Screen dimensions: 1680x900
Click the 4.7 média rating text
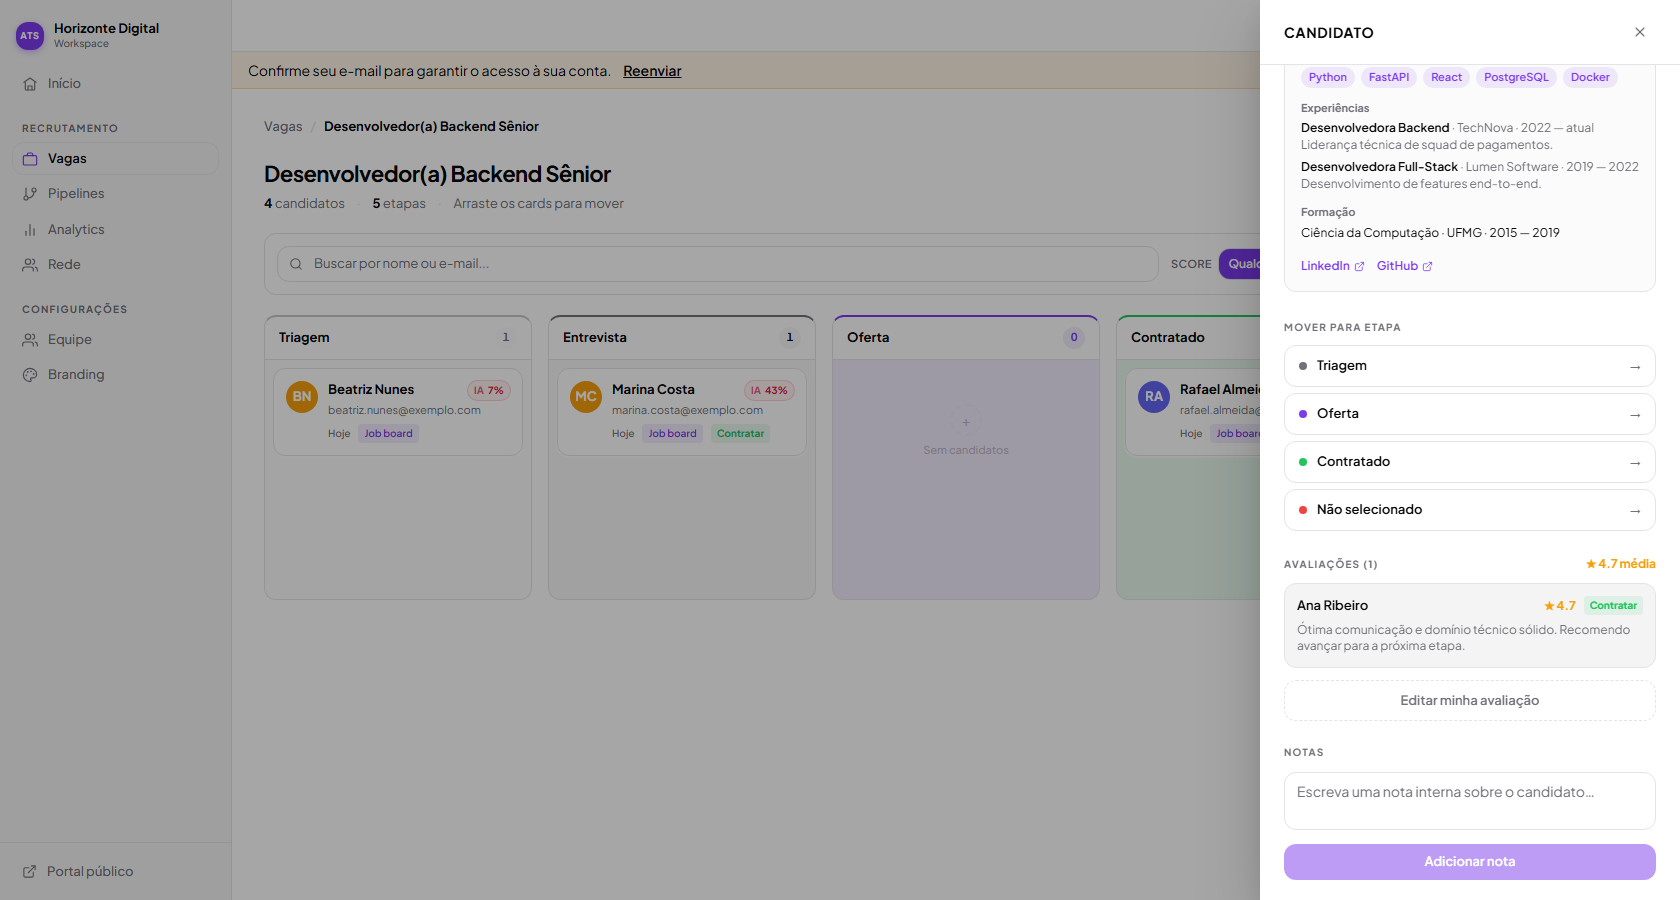tap(1621, 564)
